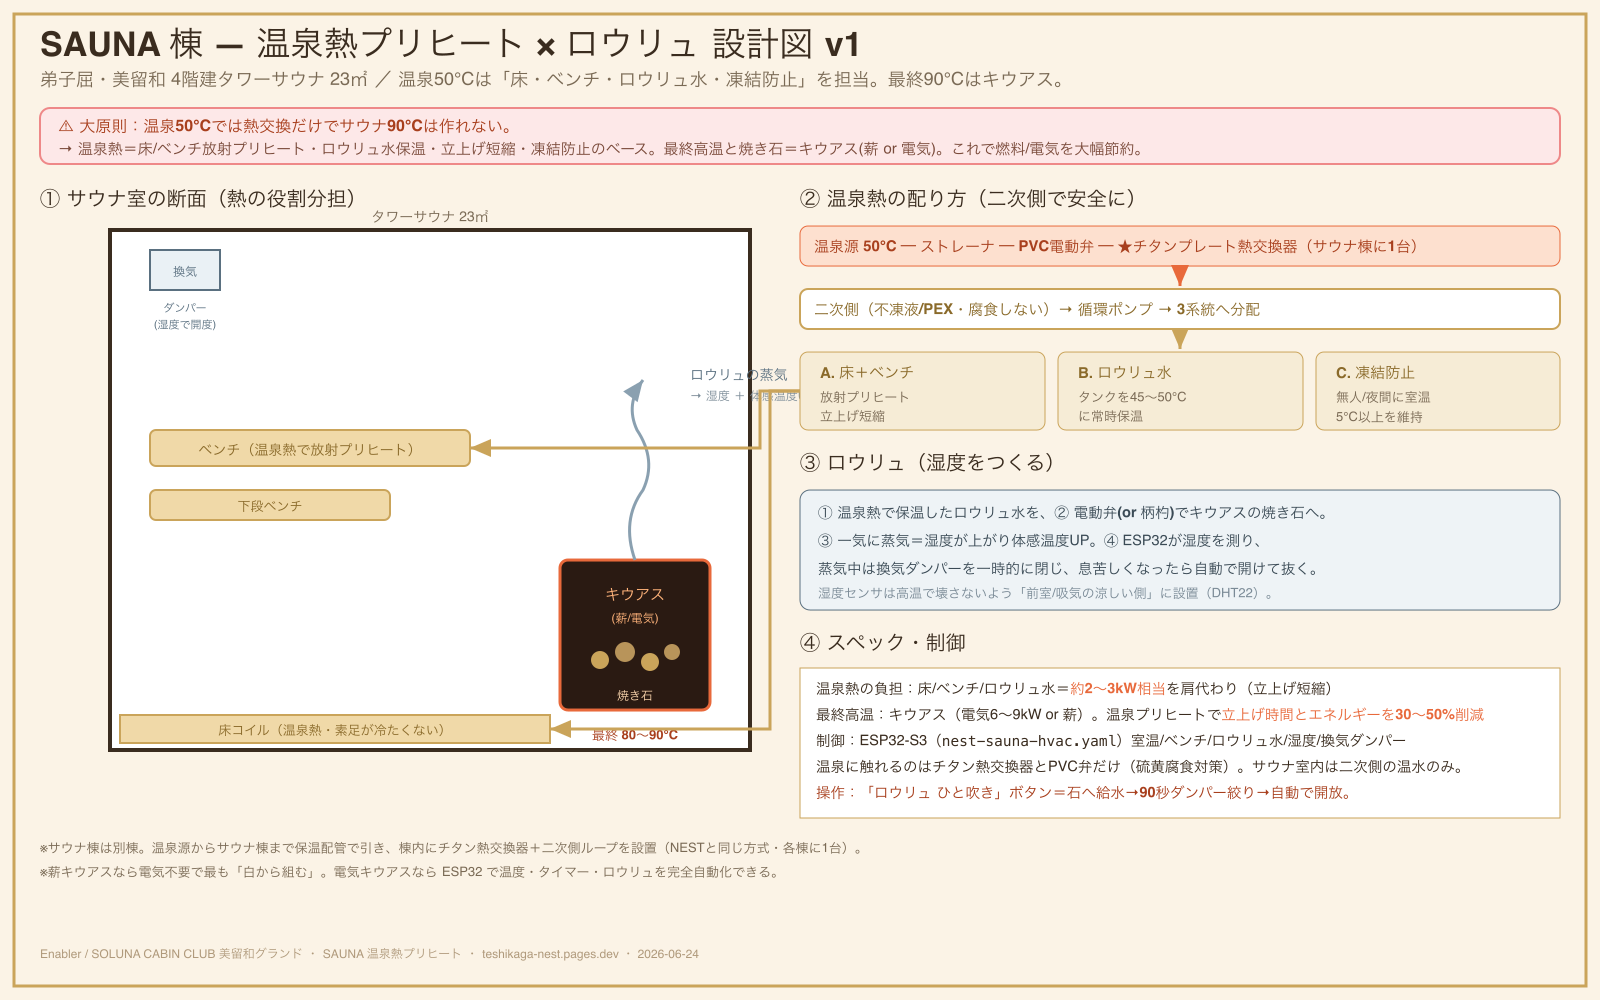
Task: Click the DHT22 humidity sensor note
Action: click(1046, 593)
